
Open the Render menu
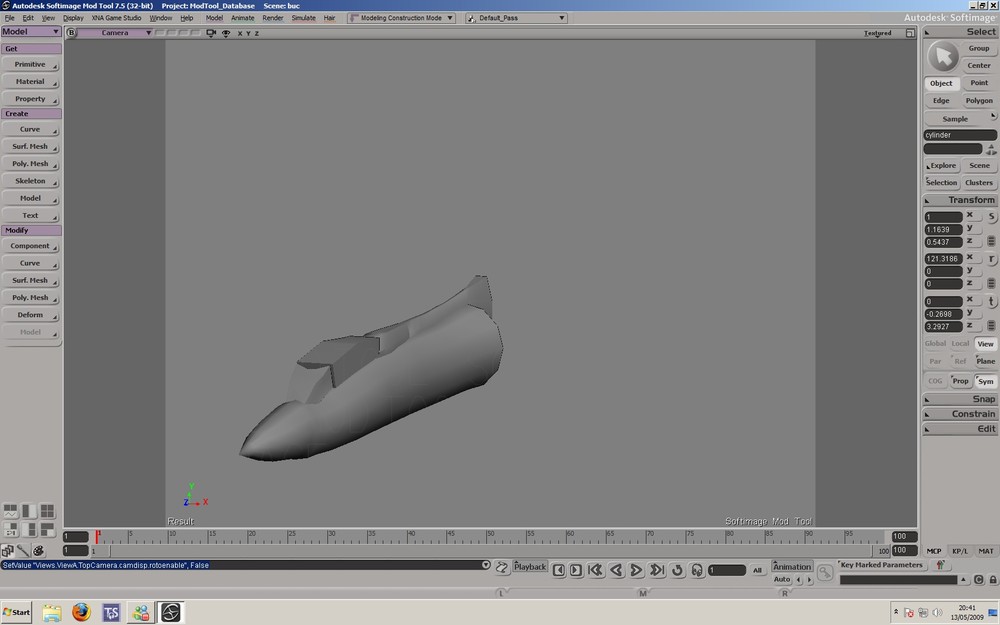click(272, 18)
